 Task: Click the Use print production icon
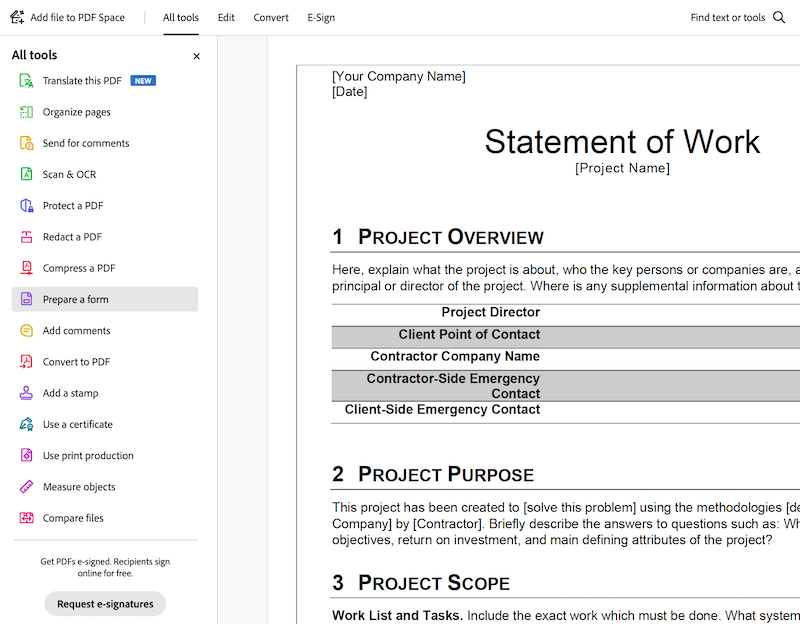pyautogui.click(x=26, y=455)
